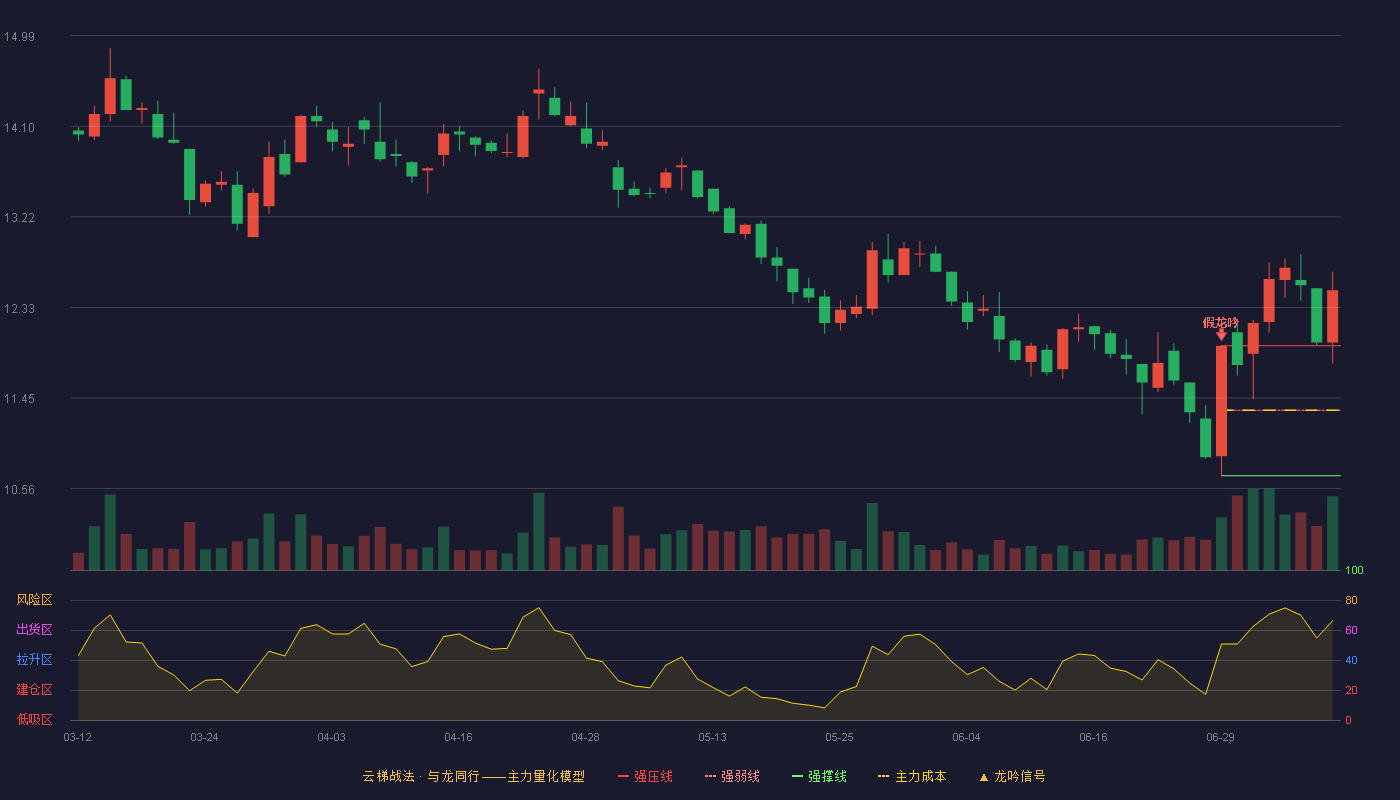The width and height of the screenshot is (1400, 800).
Task: Toggle the 强压线 legend entry
Action: pyautogui.click(x=645, y=776)
